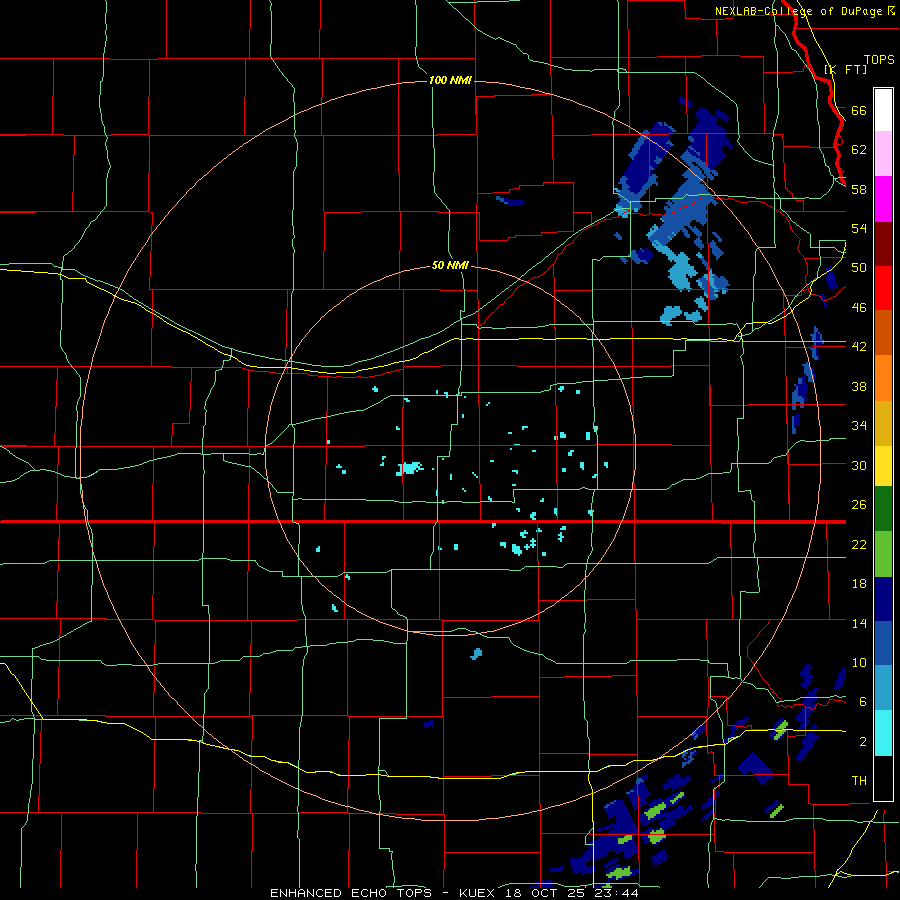Click the "TH" legend label
The width and height of the screenshot is (900, 900).
859,780
